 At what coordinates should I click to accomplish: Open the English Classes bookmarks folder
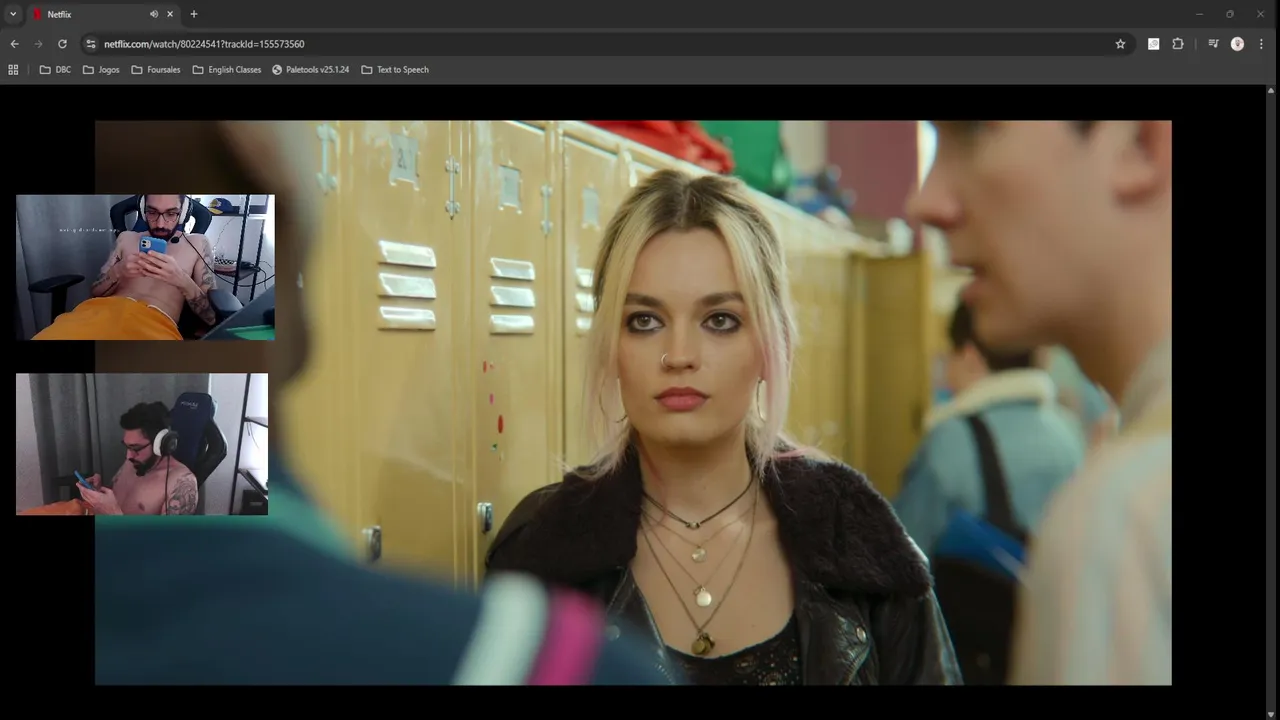click(x=226, y=70)
